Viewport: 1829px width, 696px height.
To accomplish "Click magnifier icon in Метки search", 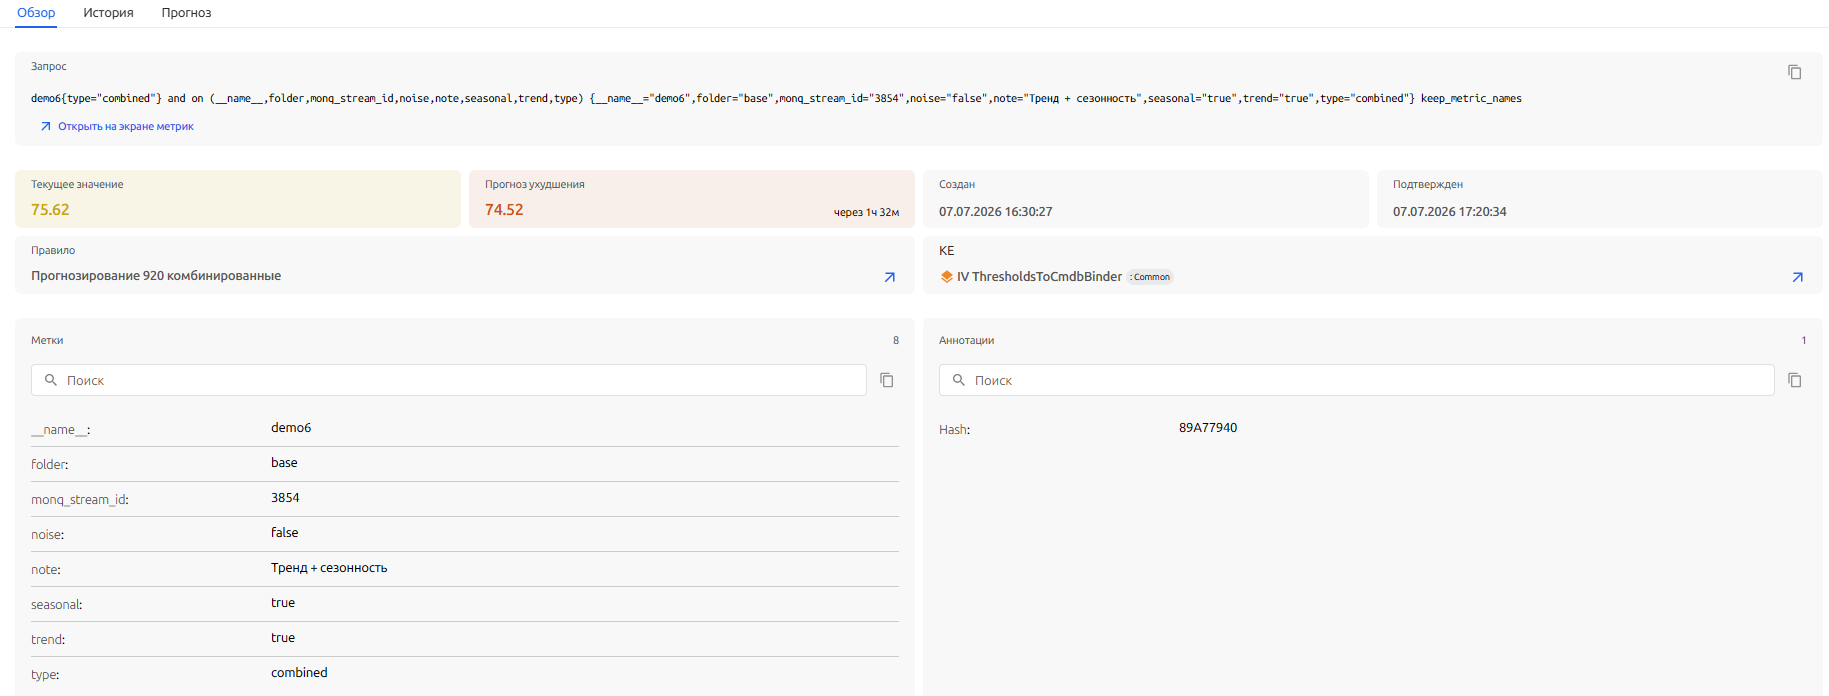I will click(x=51, y=380).
